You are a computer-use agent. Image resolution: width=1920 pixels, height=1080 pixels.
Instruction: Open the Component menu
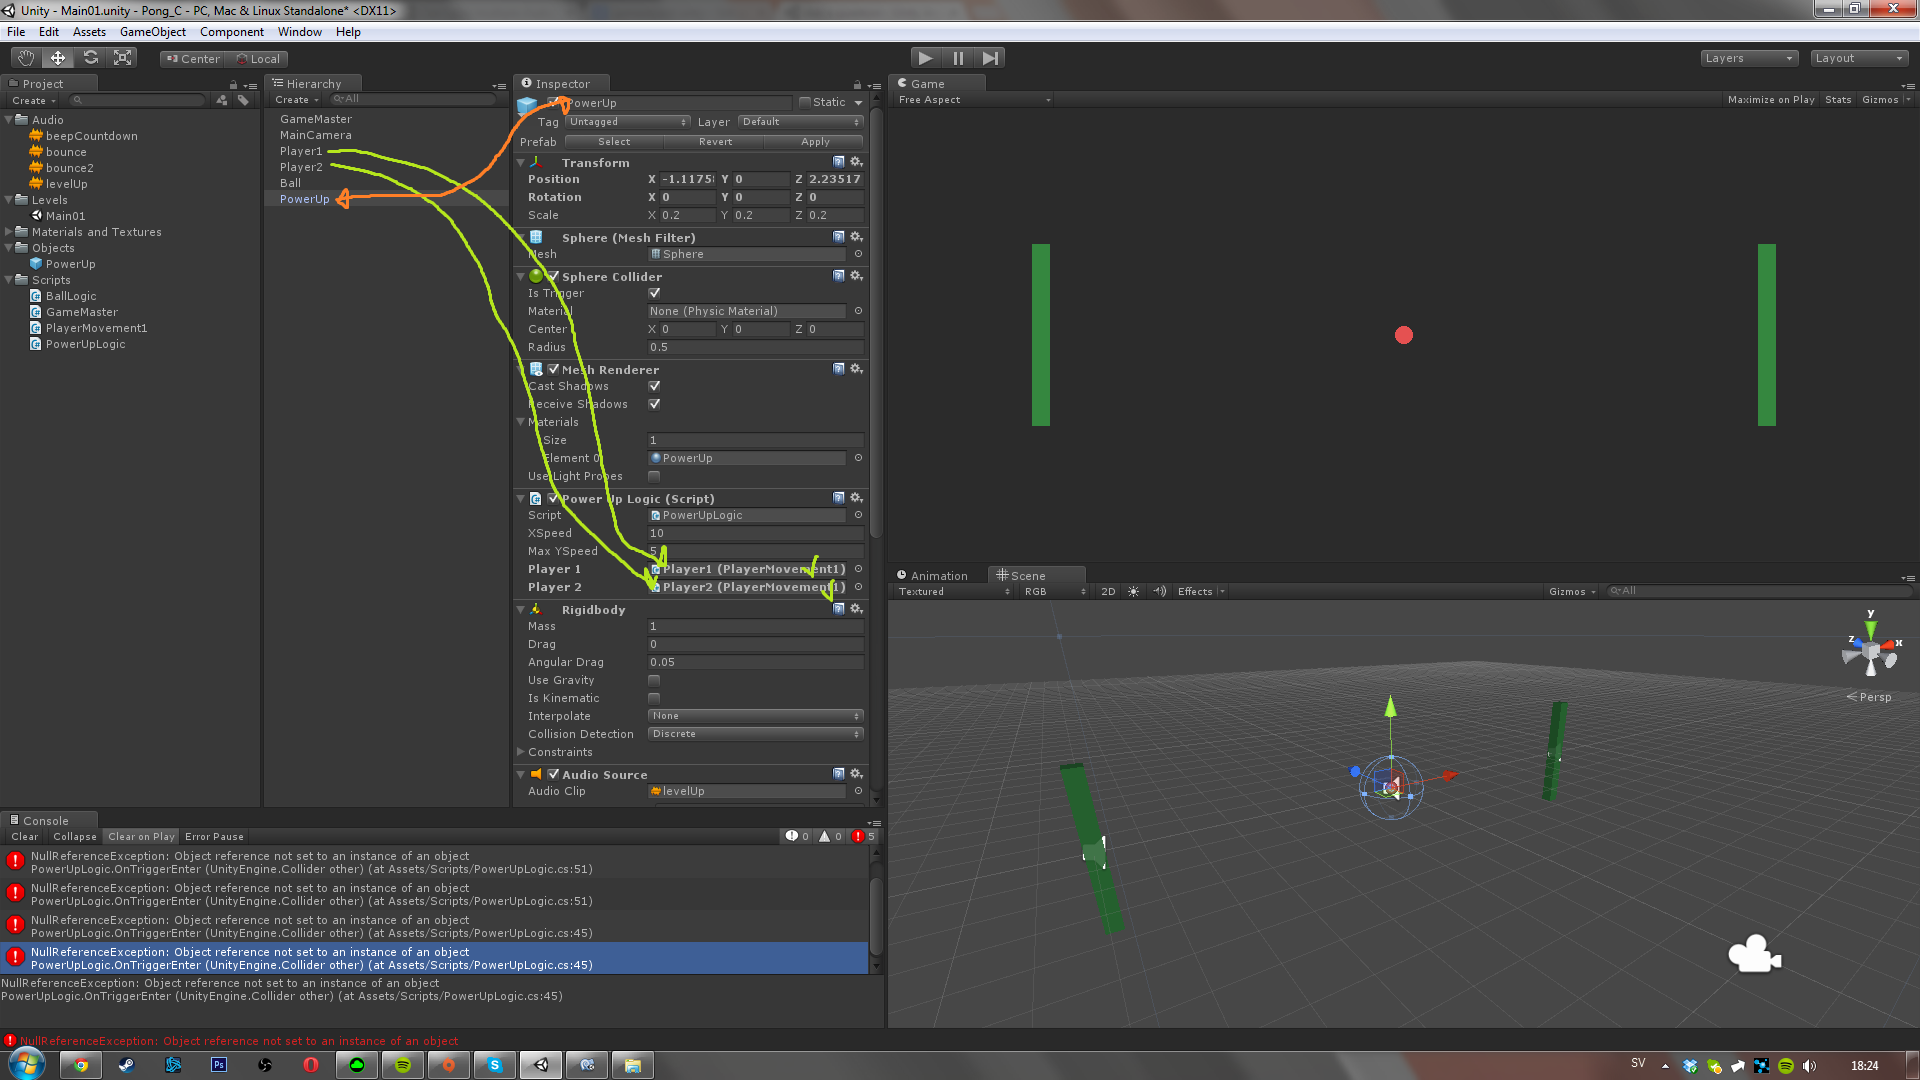pos(232,32)
